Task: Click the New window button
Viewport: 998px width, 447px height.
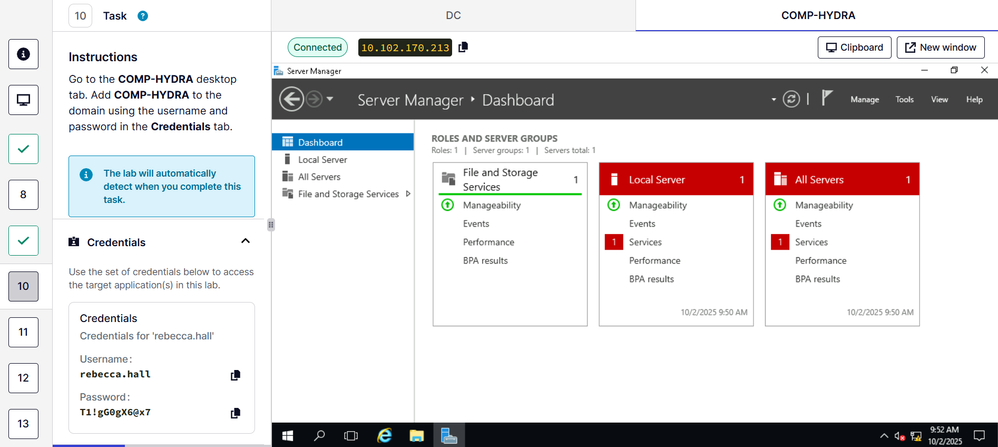Action: click(x=940, y=48)
